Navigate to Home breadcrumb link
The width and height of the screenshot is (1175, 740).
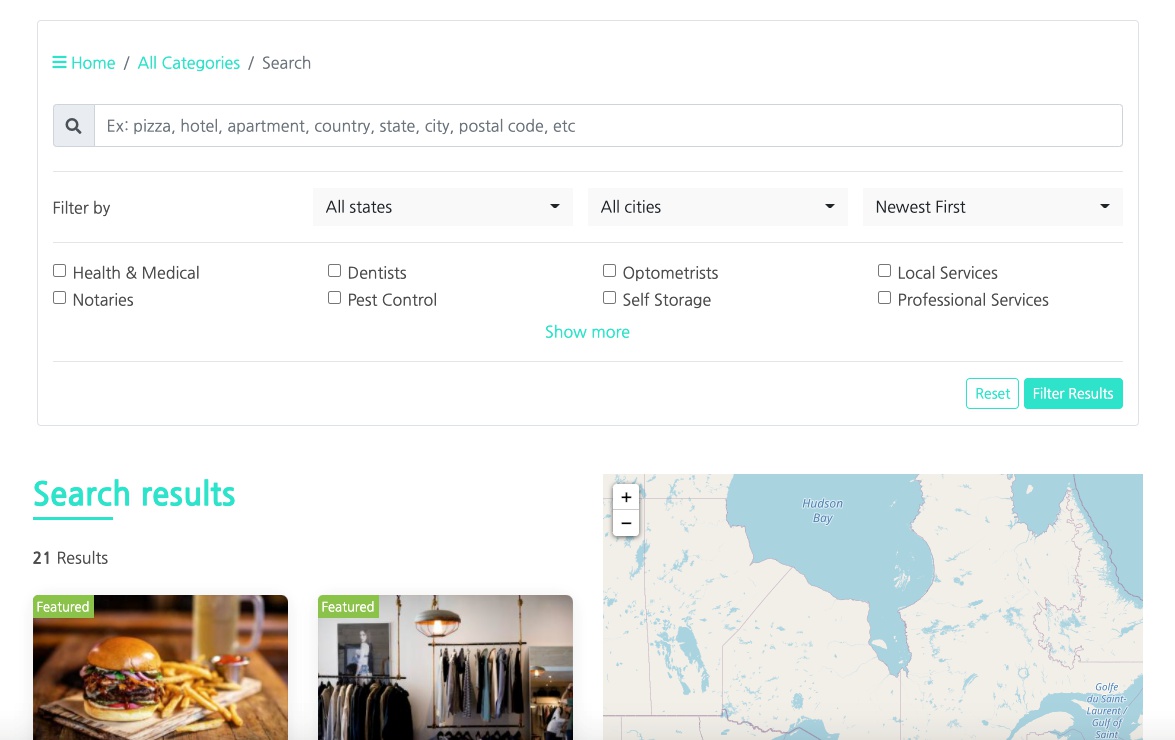(93, 63)
